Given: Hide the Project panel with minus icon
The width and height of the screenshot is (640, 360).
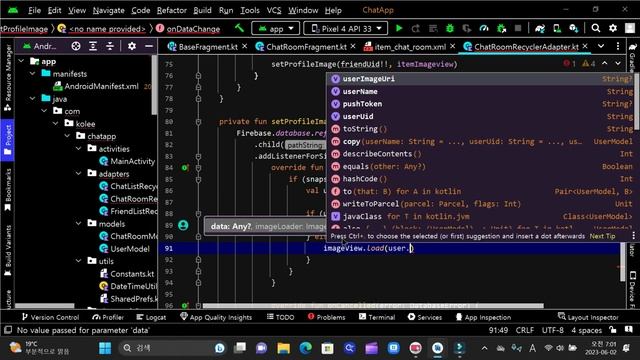Looking at the screenshot, I should [x=149, y=46].
